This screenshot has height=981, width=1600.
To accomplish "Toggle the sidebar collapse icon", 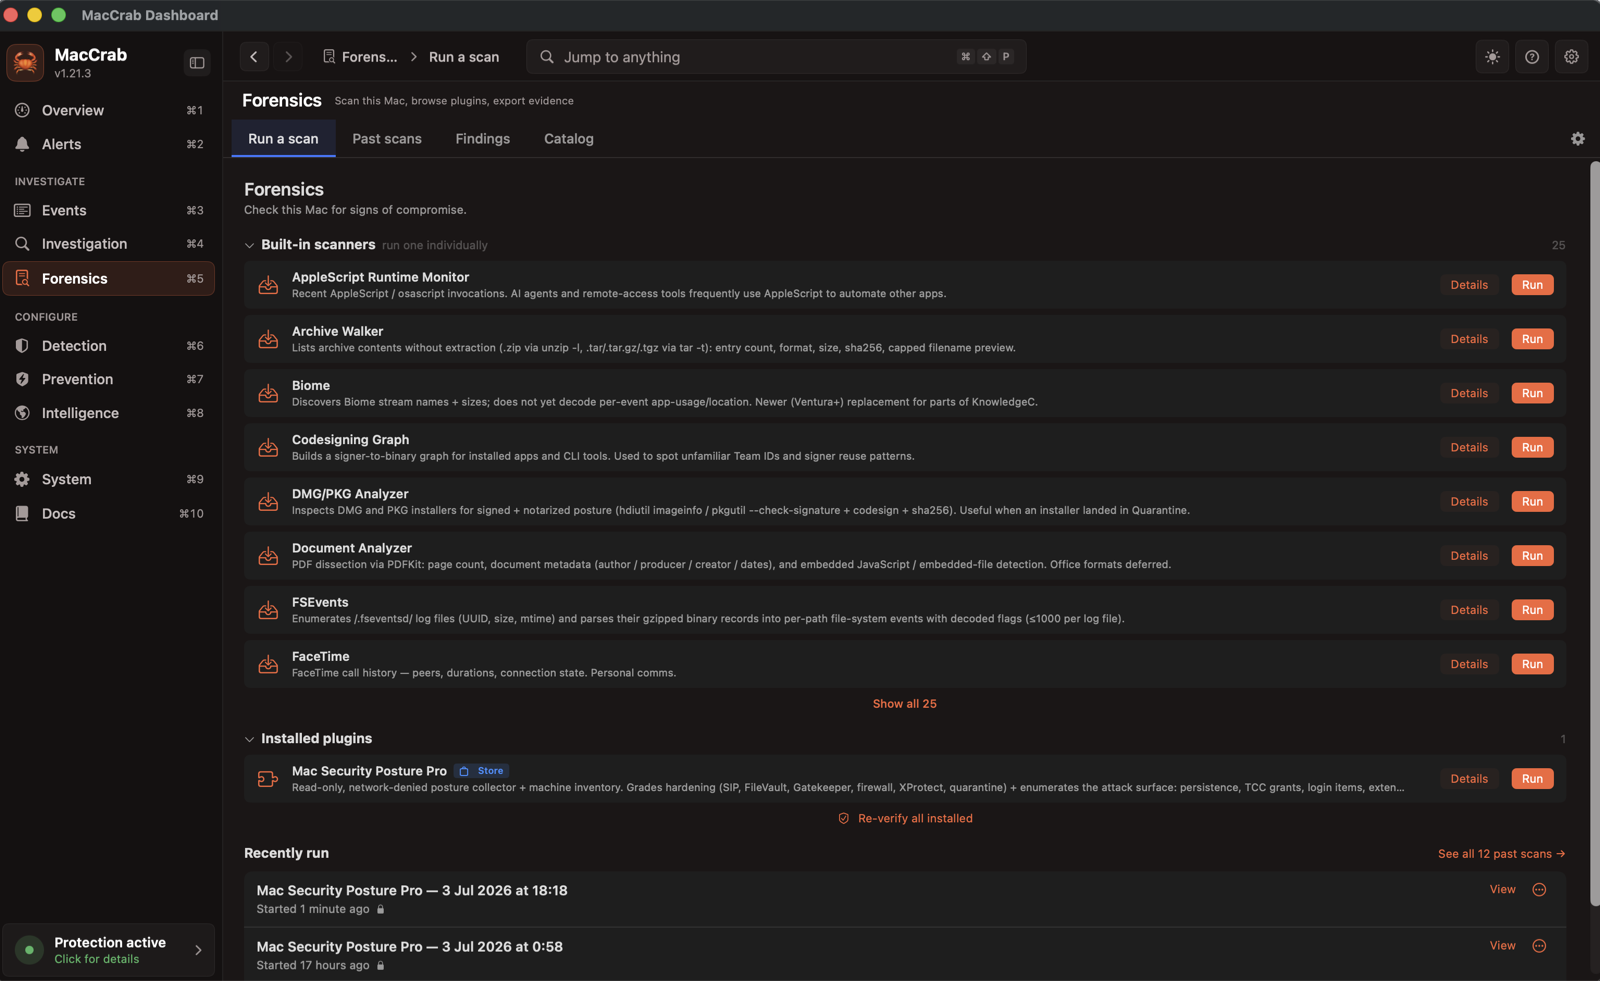I will (x=197, y=63).
